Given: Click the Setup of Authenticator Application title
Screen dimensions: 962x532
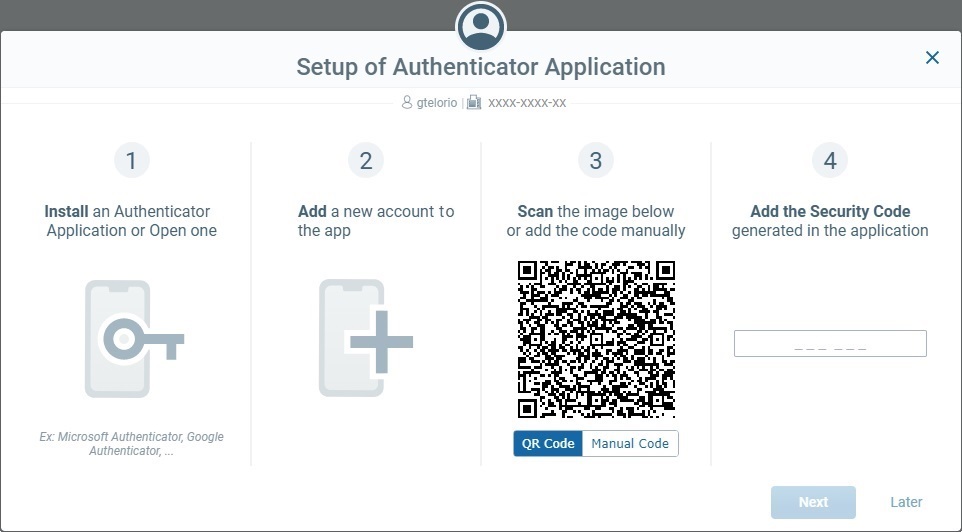Looking at the screenshot, I should pos(481,67).
